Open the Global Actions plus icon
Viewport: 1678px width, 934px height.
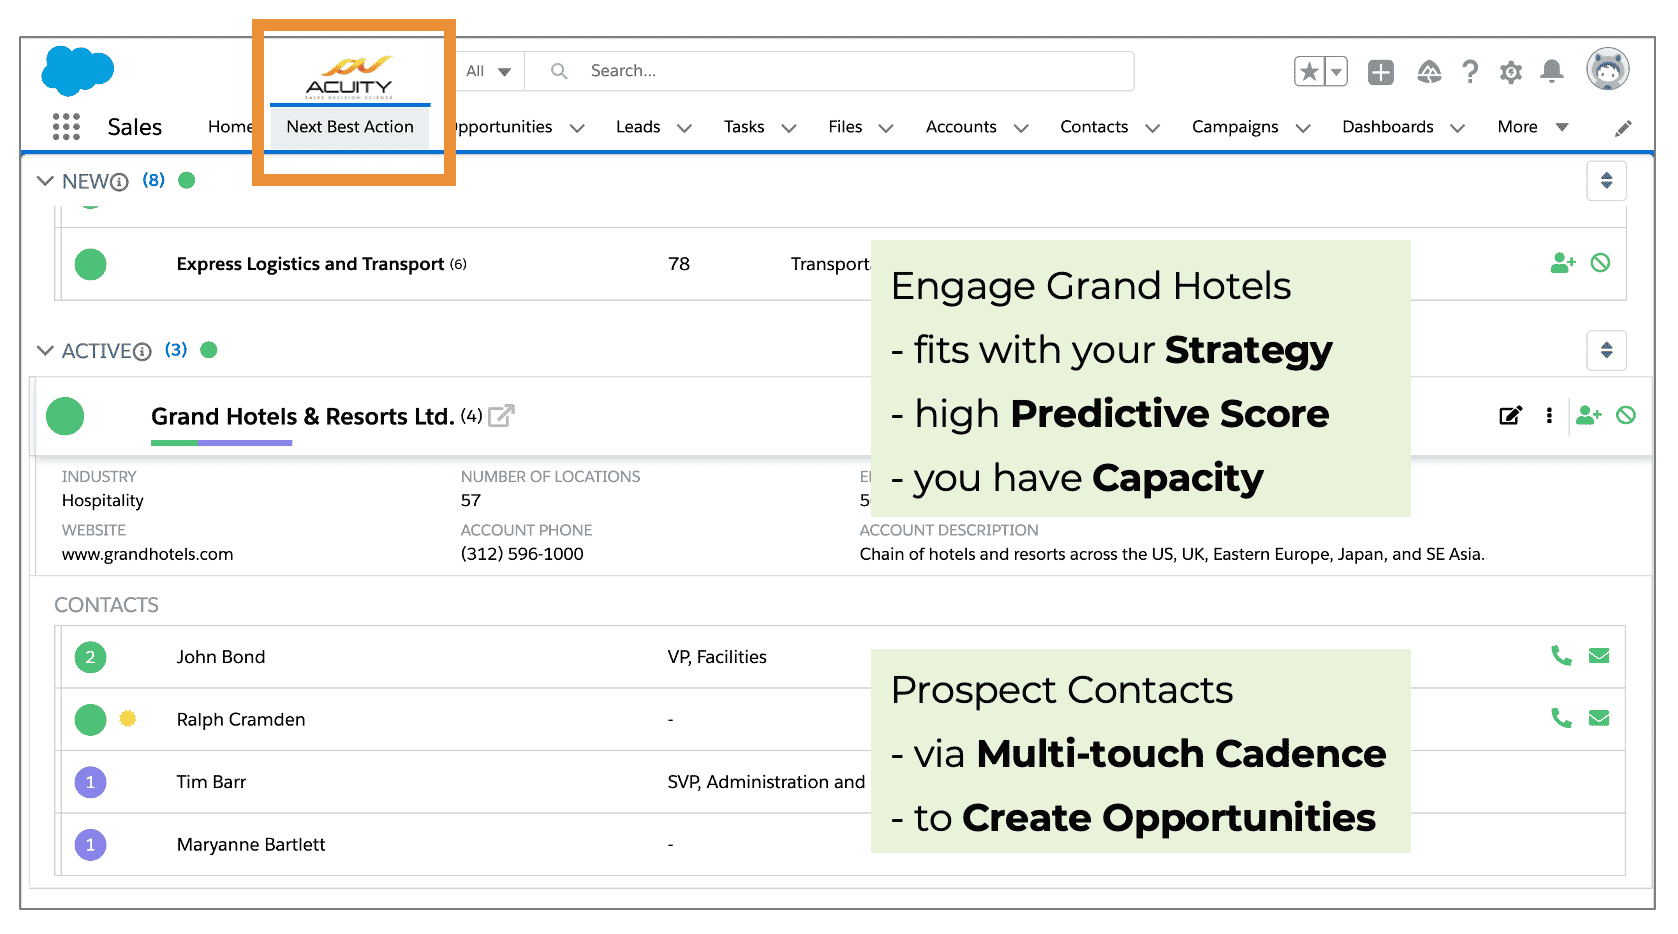pos(1381,72)
